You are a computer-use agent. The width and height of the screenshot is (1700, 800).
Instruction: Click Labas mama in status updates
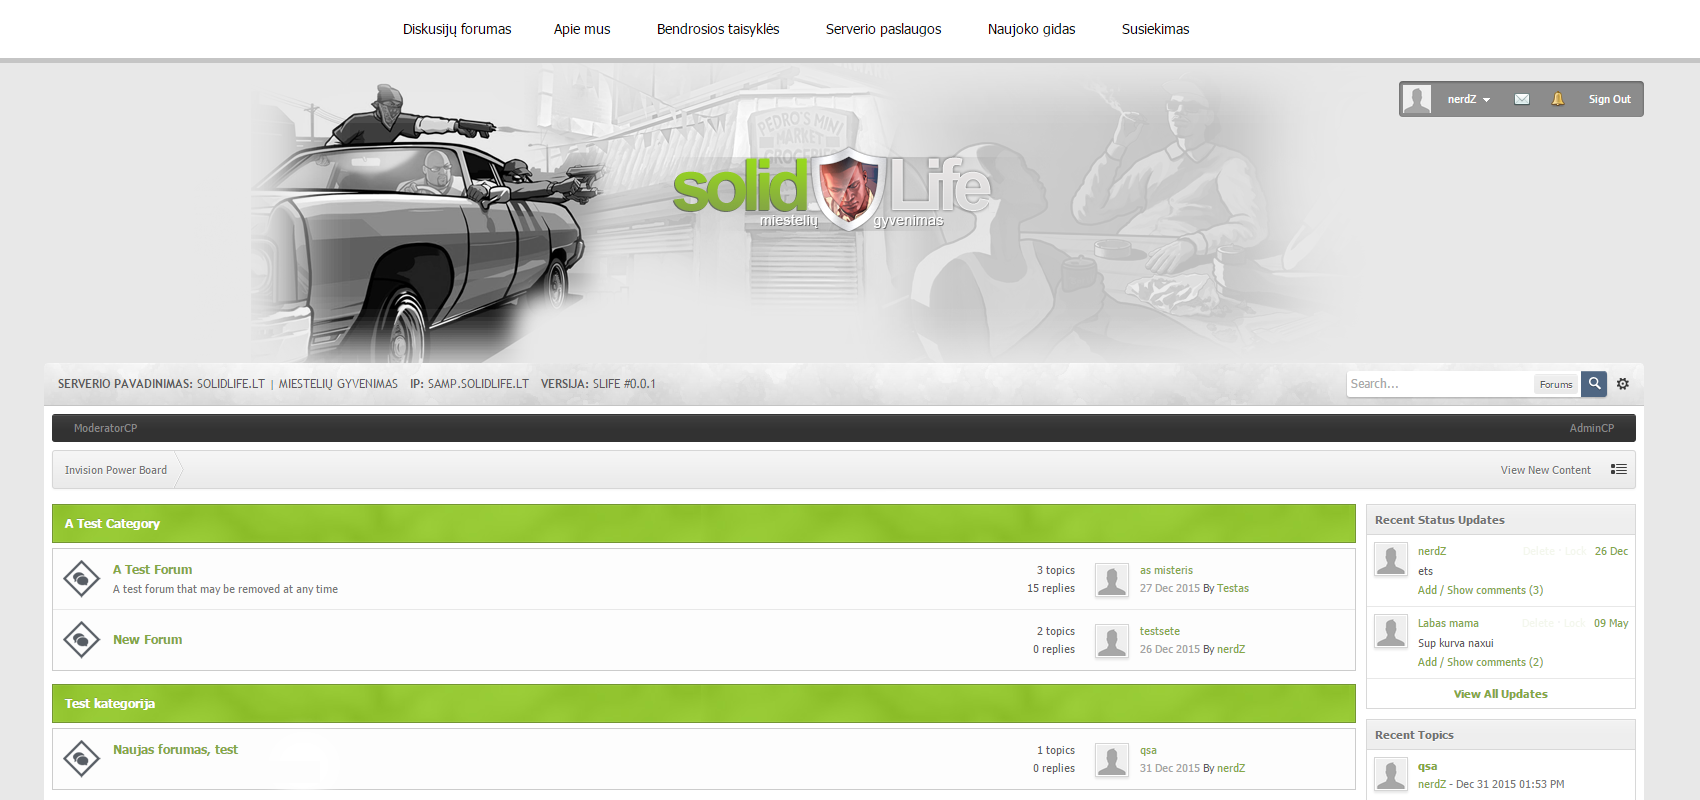point(1448,623)
